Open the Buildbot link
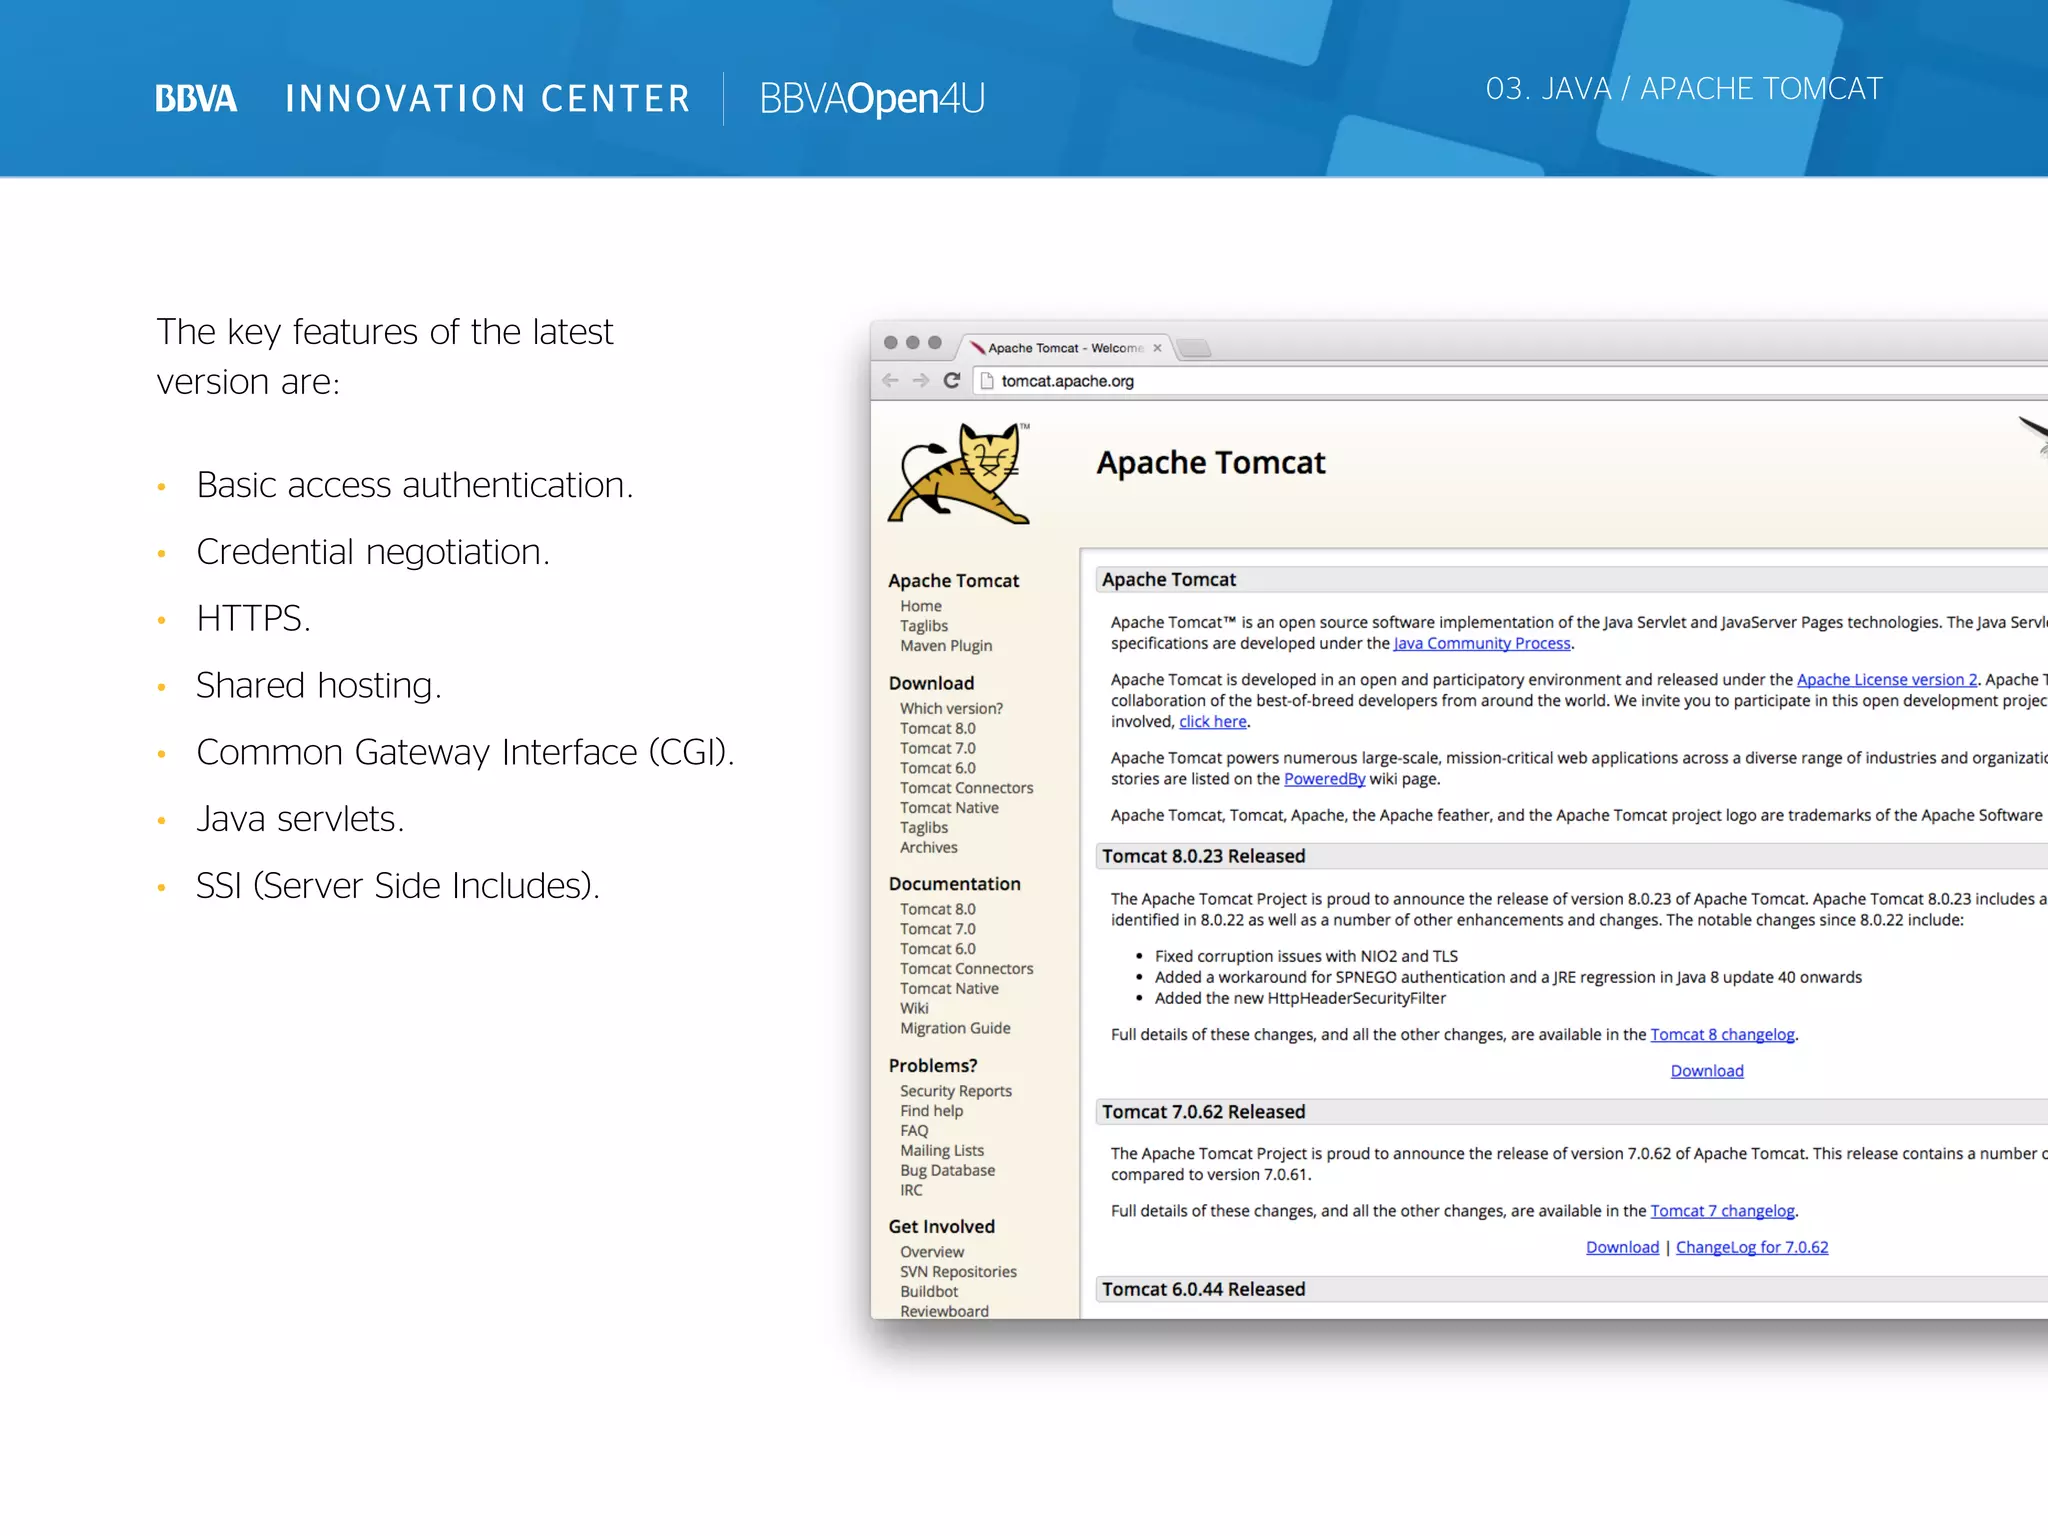Image resolution: width=2048 pixels, height=1536 pixels. [929, 1292]
